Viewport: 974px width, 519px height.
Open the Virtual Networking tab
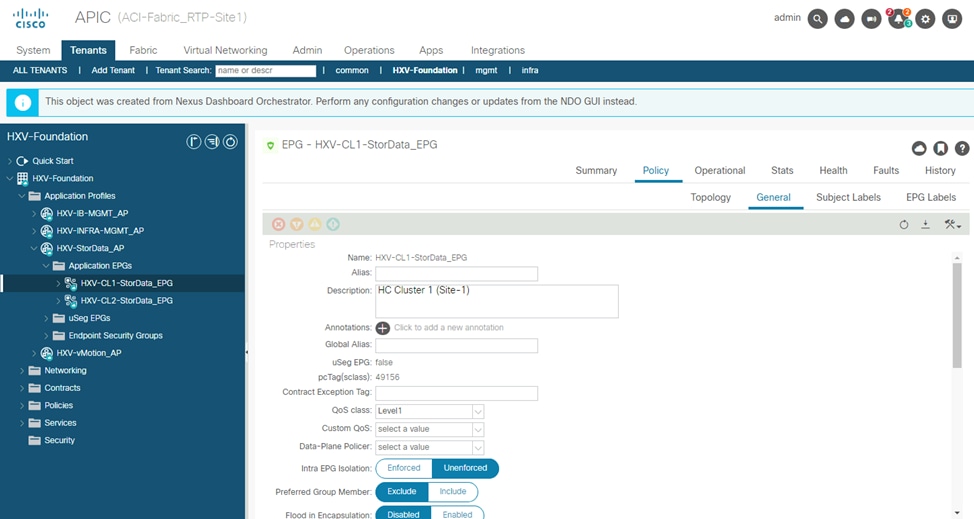[x=225, y=50]
